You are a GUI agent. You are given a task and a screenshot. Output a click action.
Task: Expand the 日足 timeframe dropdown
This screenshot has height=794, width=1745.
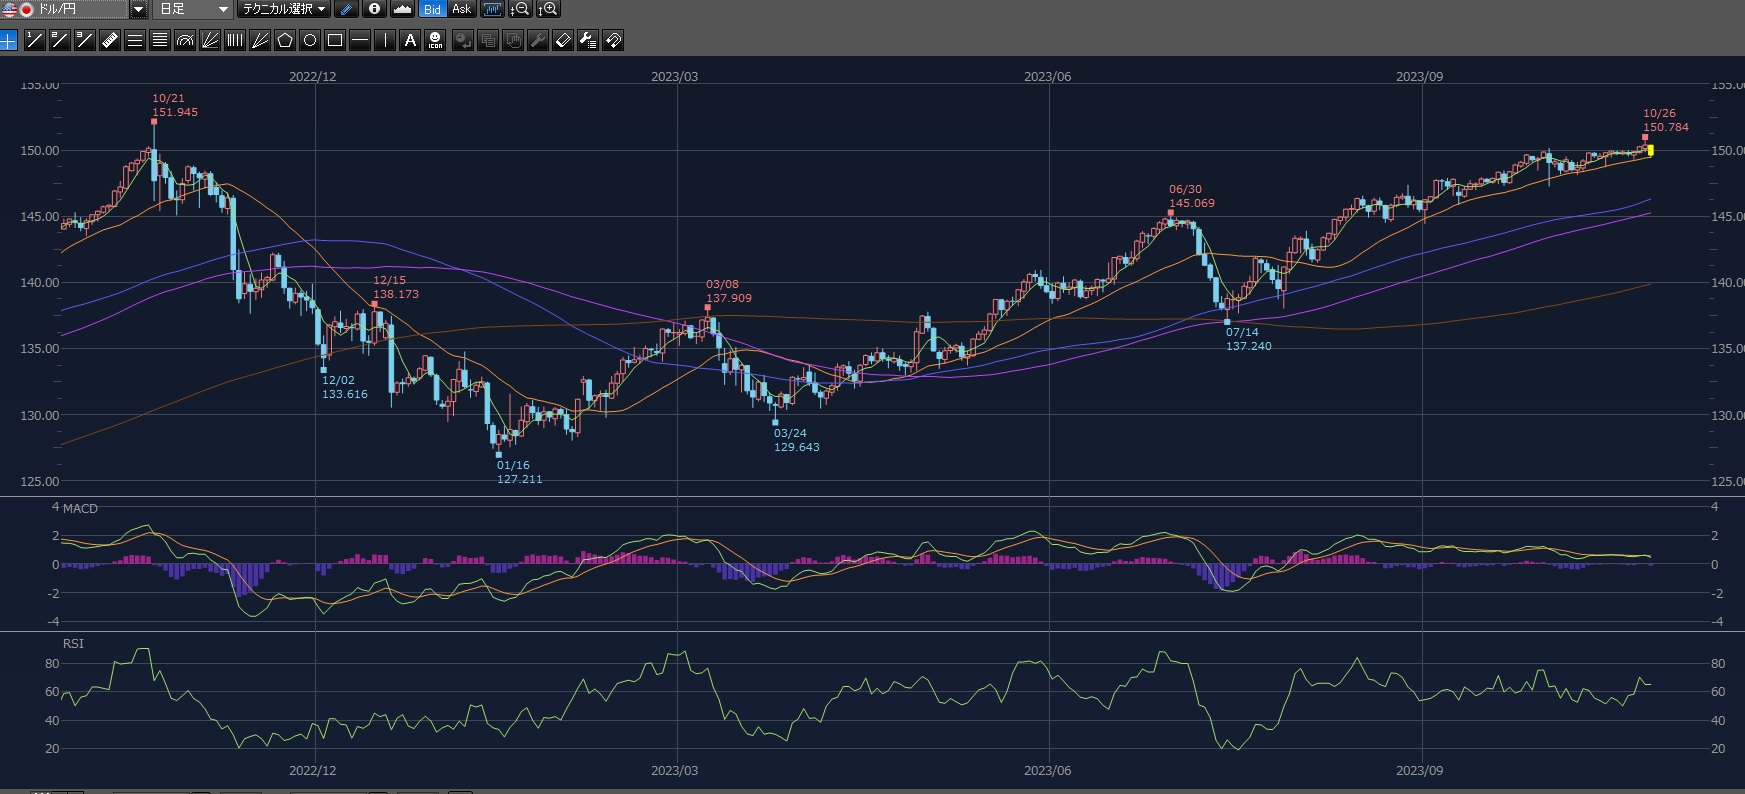pyautogui.click(x=223, y=9)
